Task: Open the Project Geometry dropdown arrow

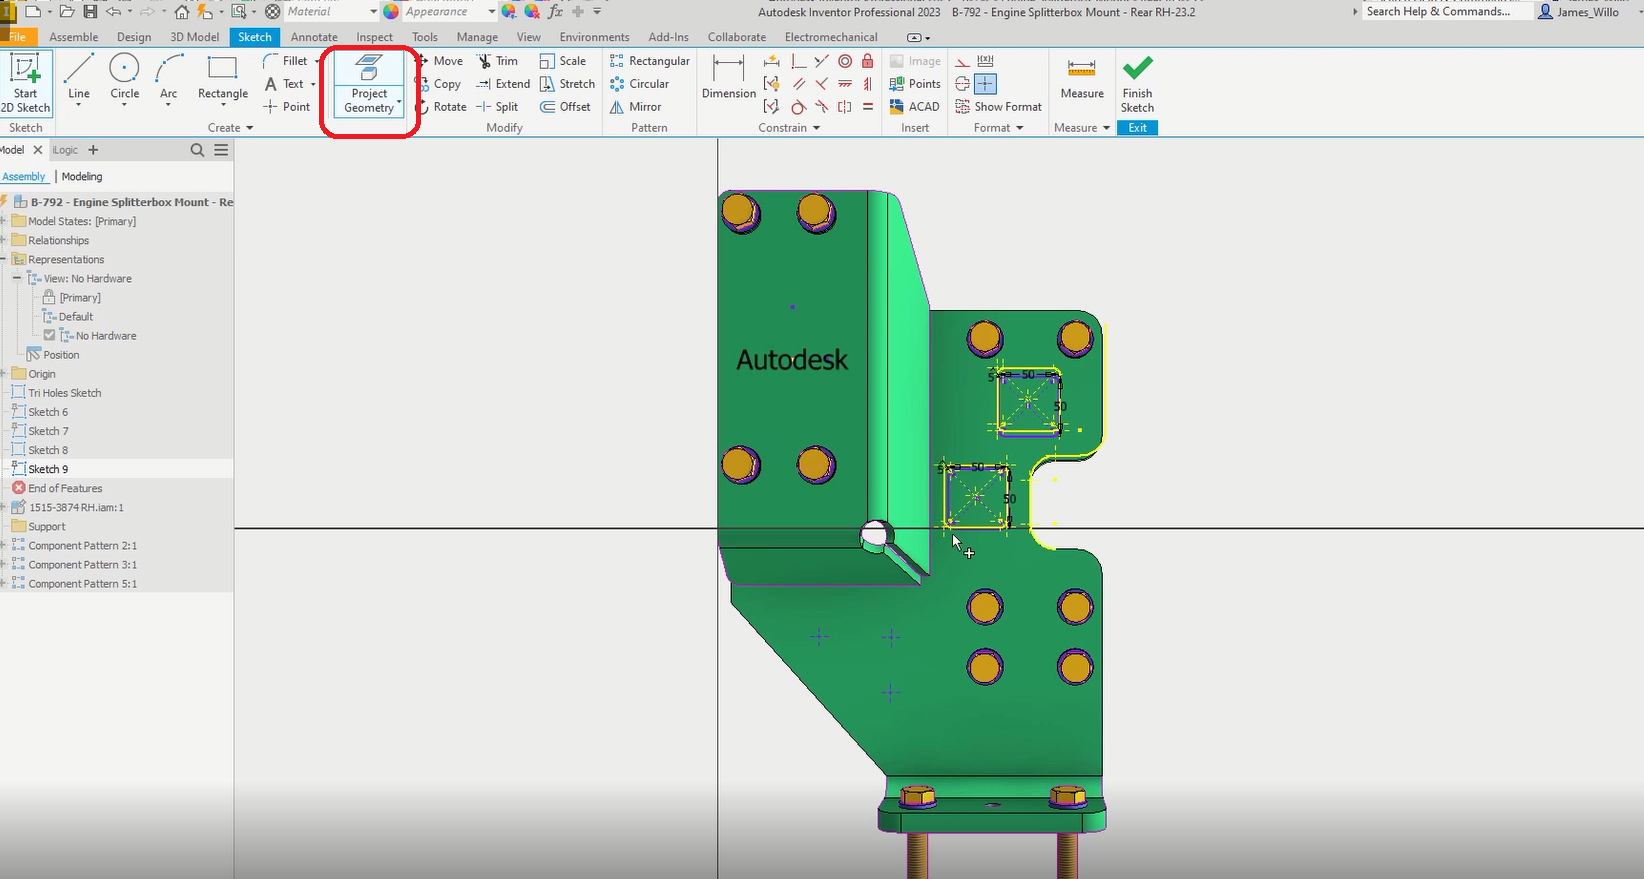Action: tap(399, 102)
